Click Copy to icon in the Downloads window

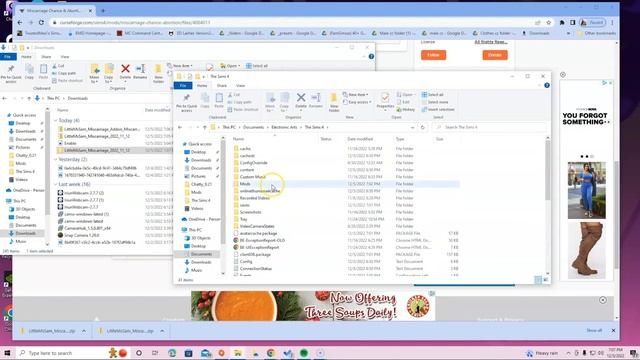(109, 73)
